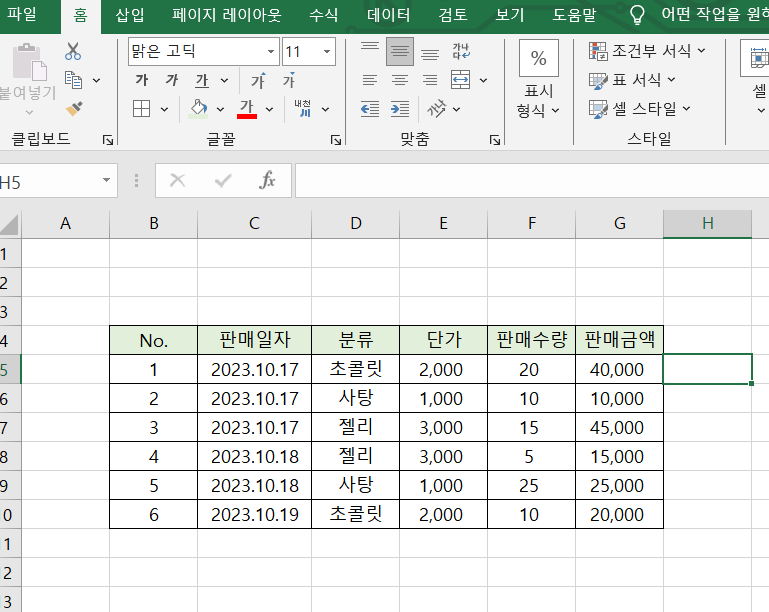Switch to the 수식 tab
Screen dimensions: 769x612
324,15
